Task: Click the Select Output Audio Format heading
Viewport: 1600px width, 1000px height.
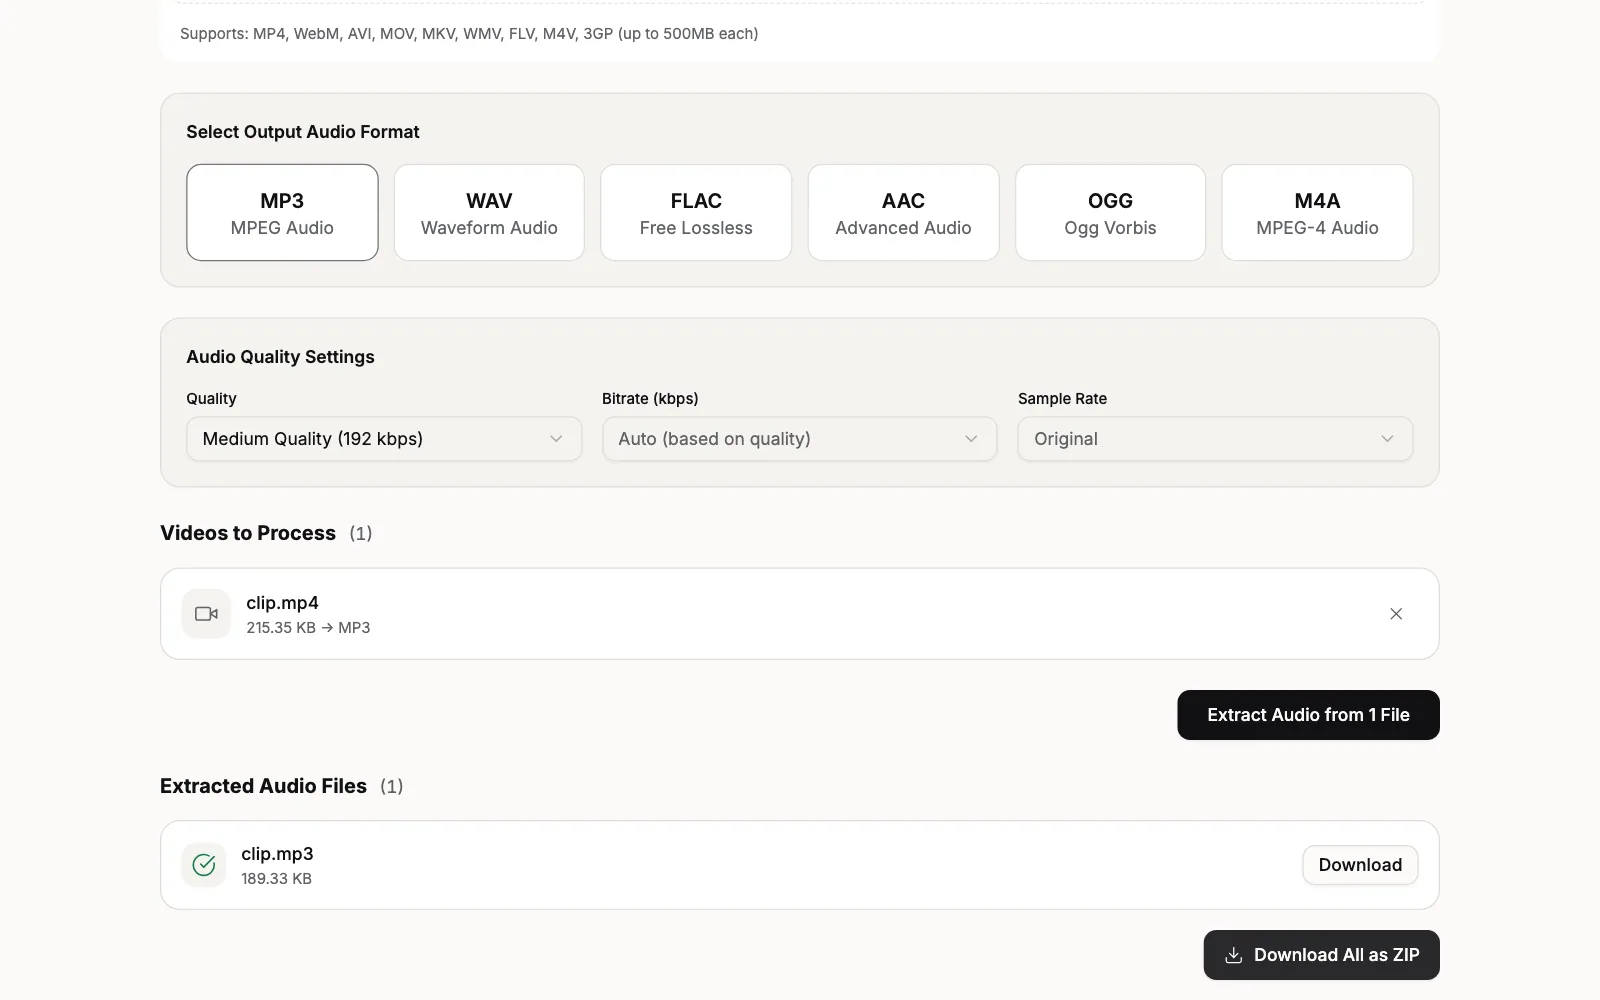Action: pos(303,132)
